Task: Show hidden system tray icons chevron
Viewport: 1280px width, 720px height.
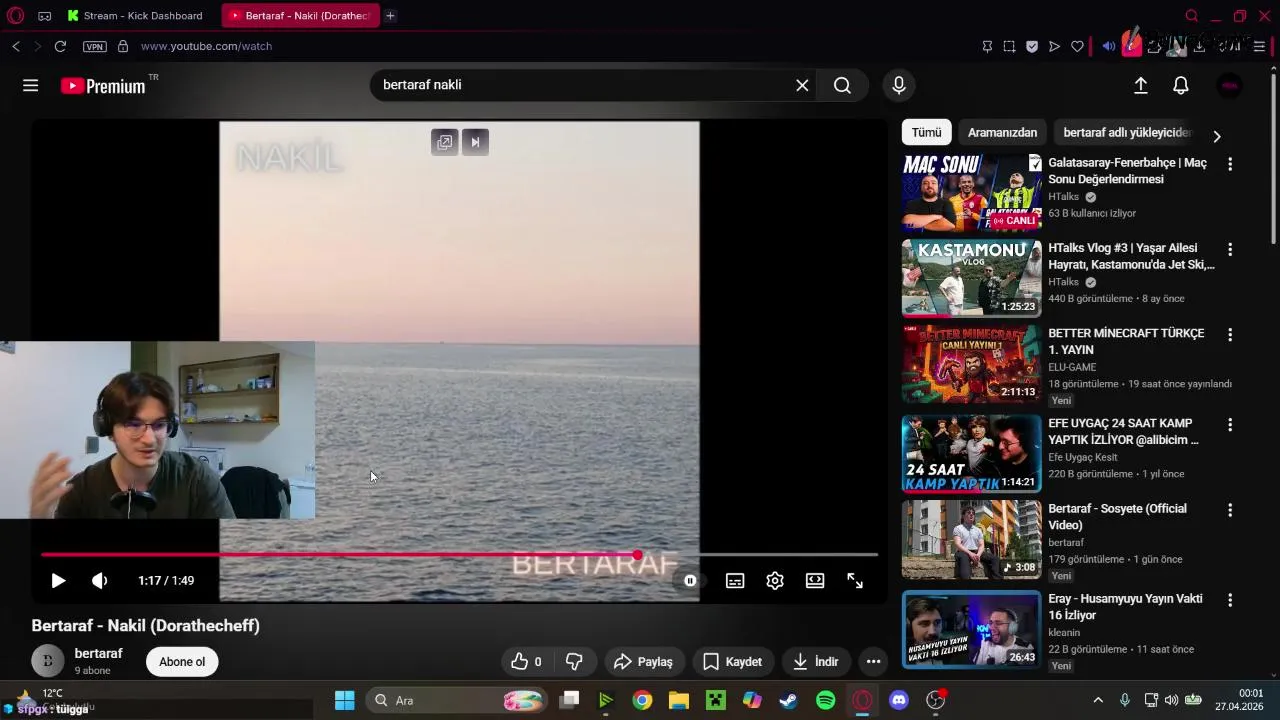Action: [1098, 700]
